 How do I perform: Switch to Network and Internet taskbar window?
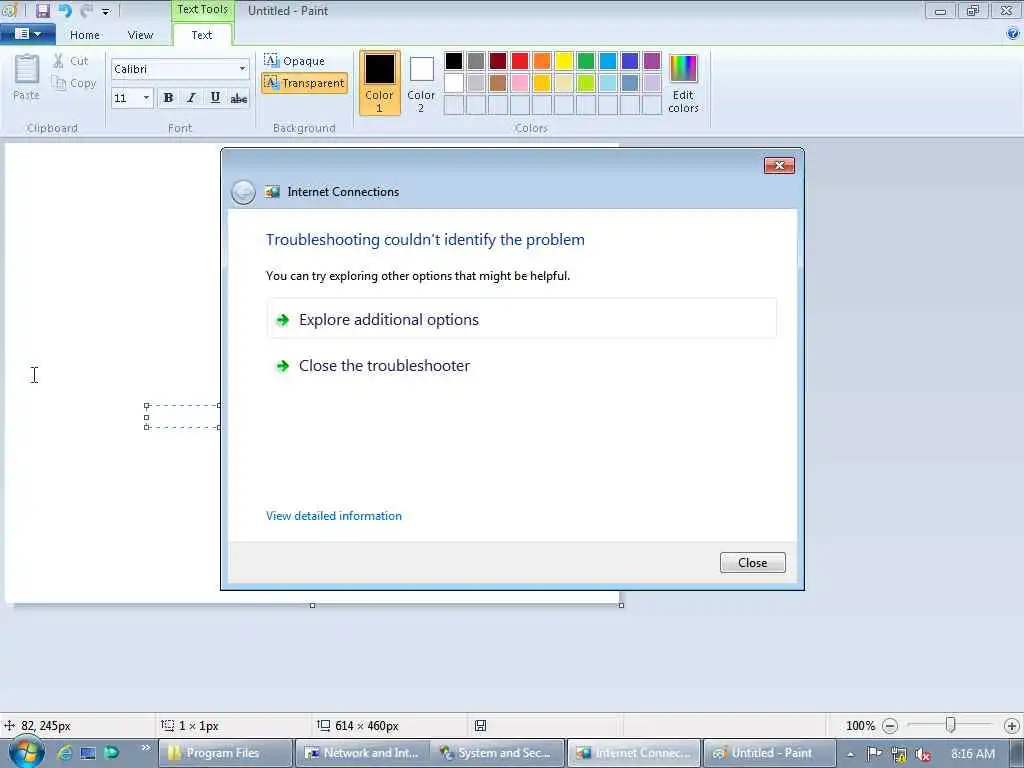(362, 753)
